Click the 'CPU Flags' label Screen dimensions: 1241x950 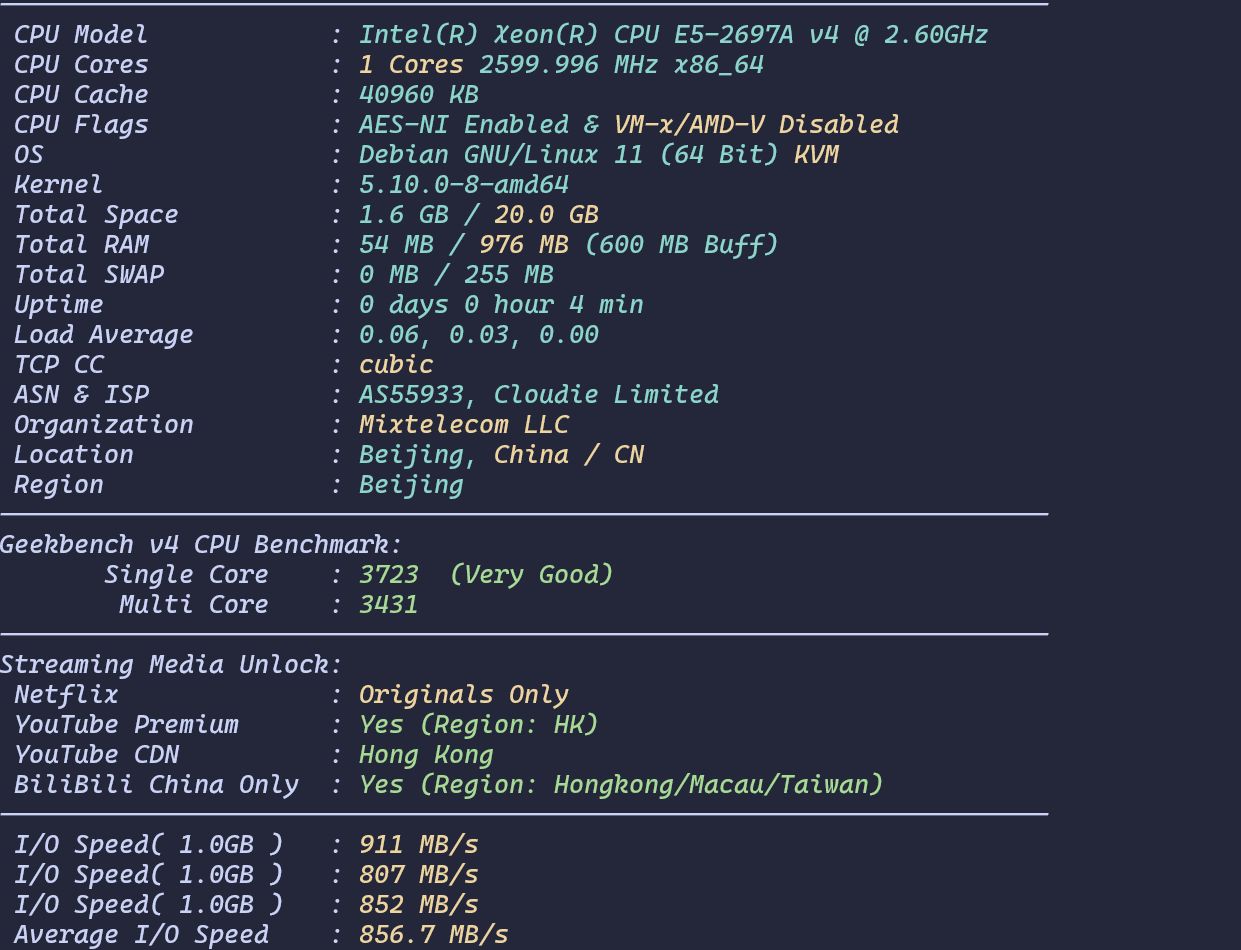81,125
